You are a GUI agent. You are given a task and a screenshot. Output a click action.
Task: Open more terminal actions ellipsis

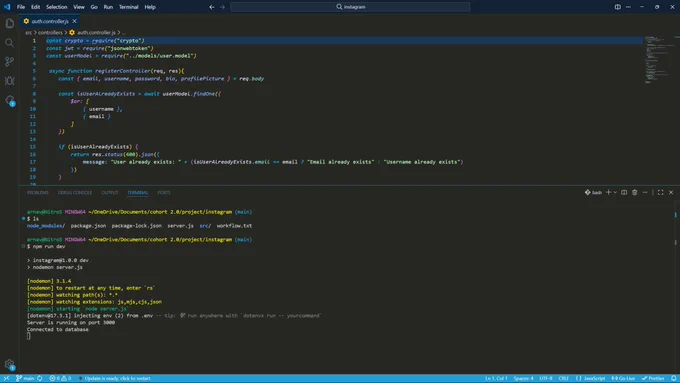click(x=645, y=192)
